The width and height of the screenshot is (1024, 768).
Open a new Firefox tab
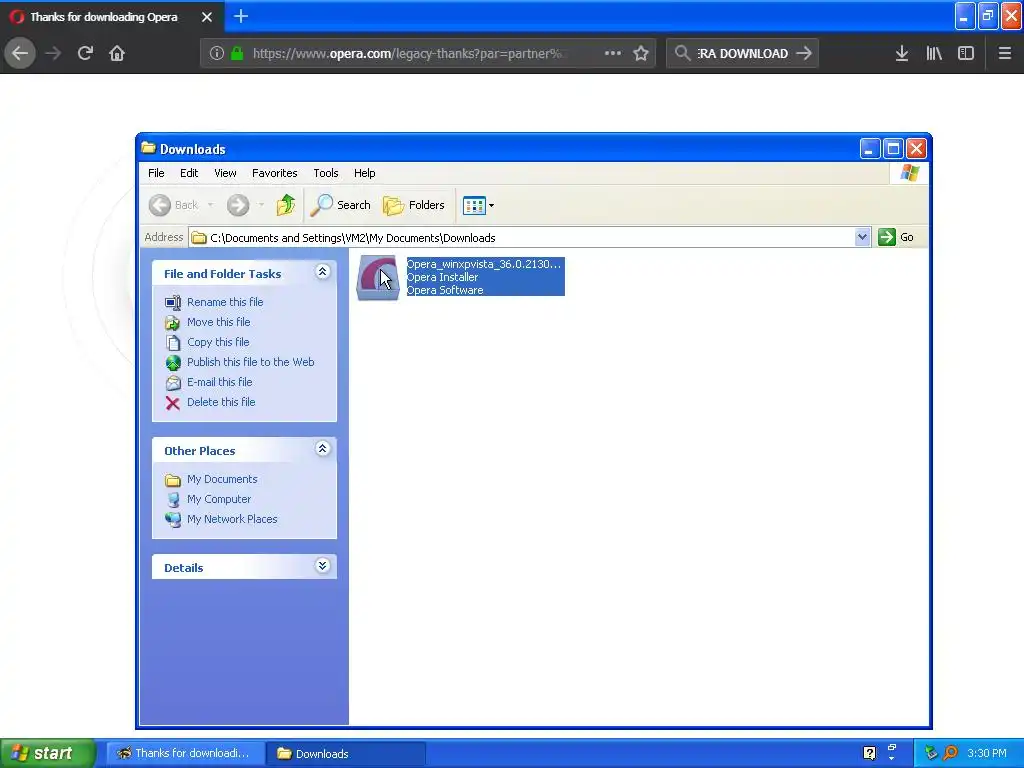point(241,16)
